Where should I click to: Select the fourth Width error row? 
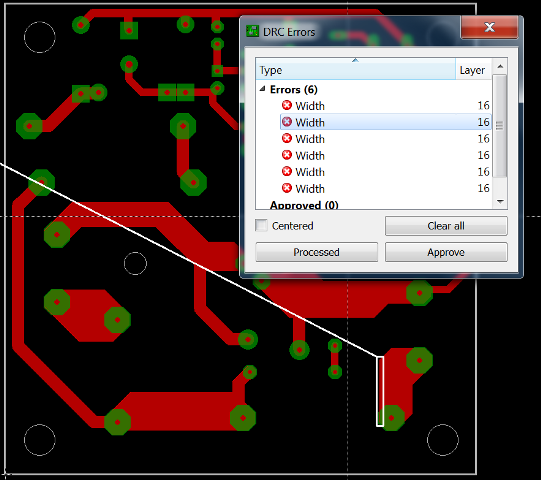pos(385,155)
